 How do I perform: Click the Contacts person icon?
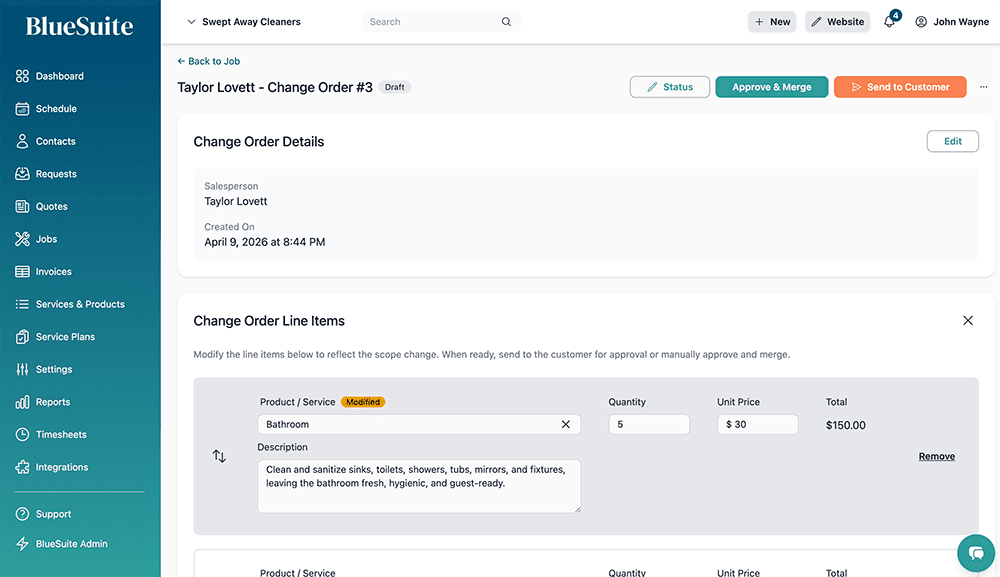click(22, 141)
